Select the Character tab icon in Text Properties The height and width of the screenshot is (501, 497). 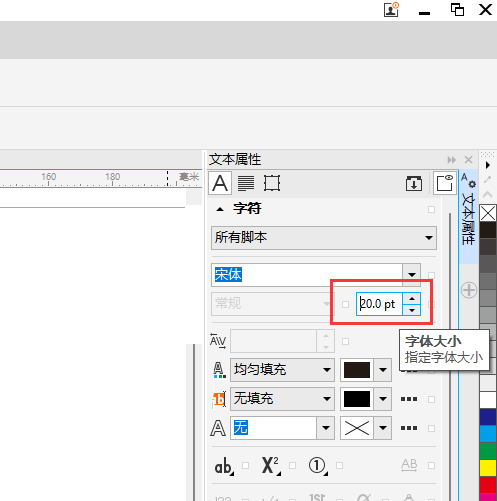pyautogui.click(x=220, y=183)
